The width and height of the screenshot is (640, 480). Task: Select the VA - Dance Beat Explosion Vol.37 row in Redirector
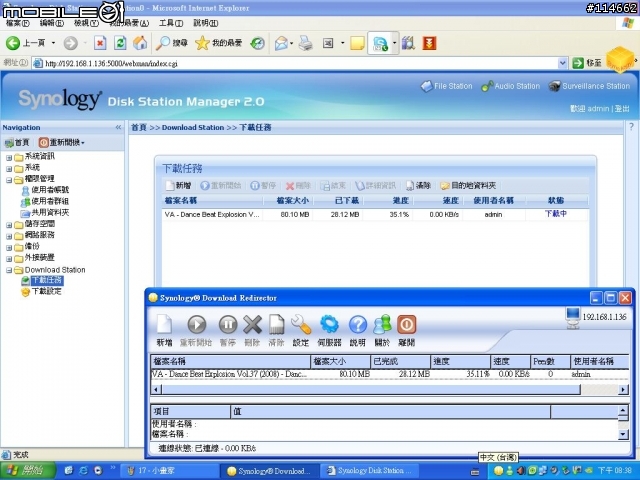(x=389, y=374)
